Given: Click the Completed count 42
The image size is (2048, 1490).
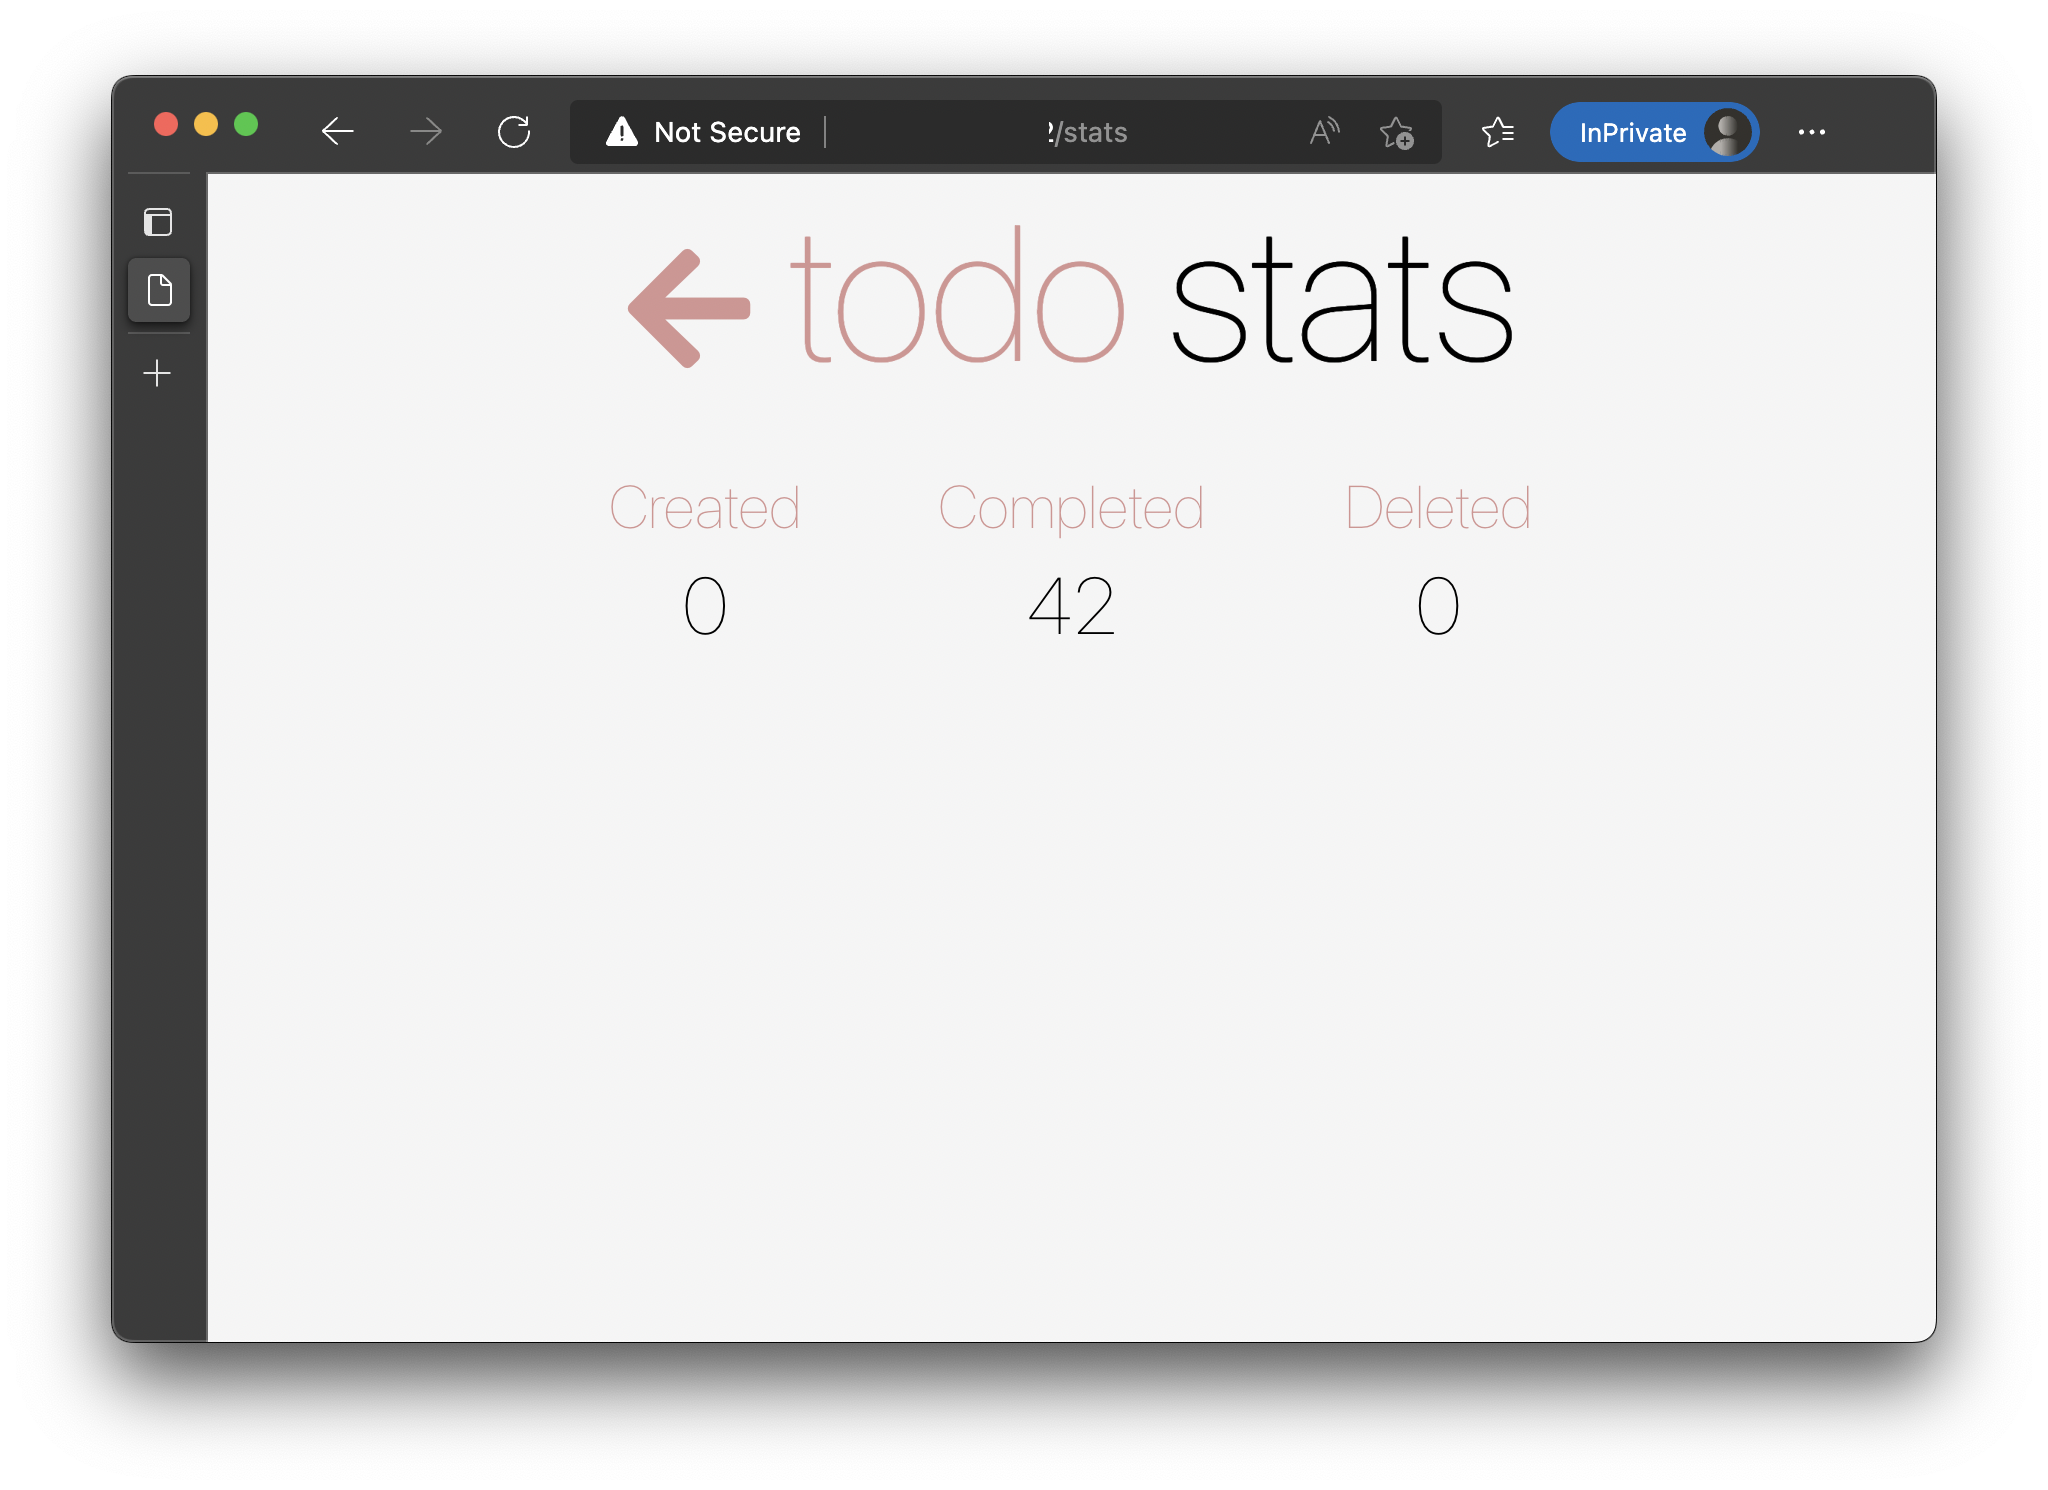Looking at the screenshot, I should pyautogui.click(x=1071, y=606).
